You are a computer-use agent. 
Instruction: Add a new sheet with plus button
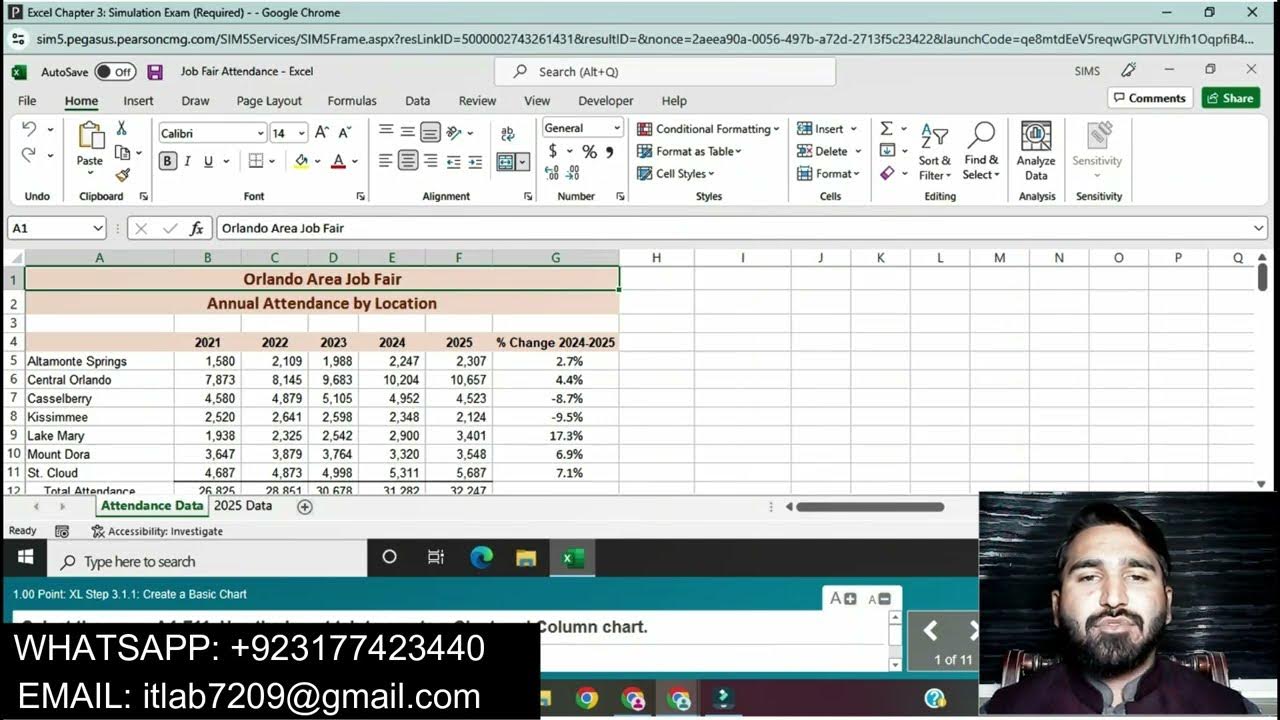[x=305, y=507]
